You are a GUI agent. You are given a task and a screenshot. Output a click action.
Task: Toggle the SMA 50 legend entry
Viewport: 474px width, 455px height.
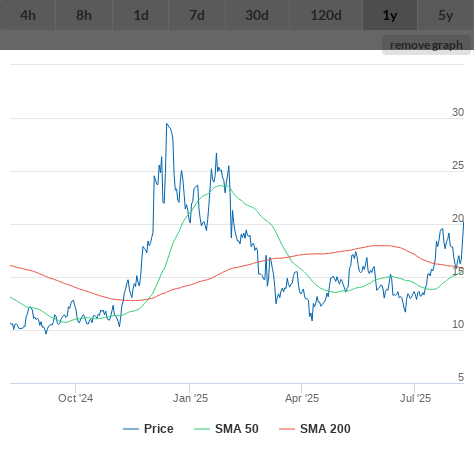tap(226, 429)
